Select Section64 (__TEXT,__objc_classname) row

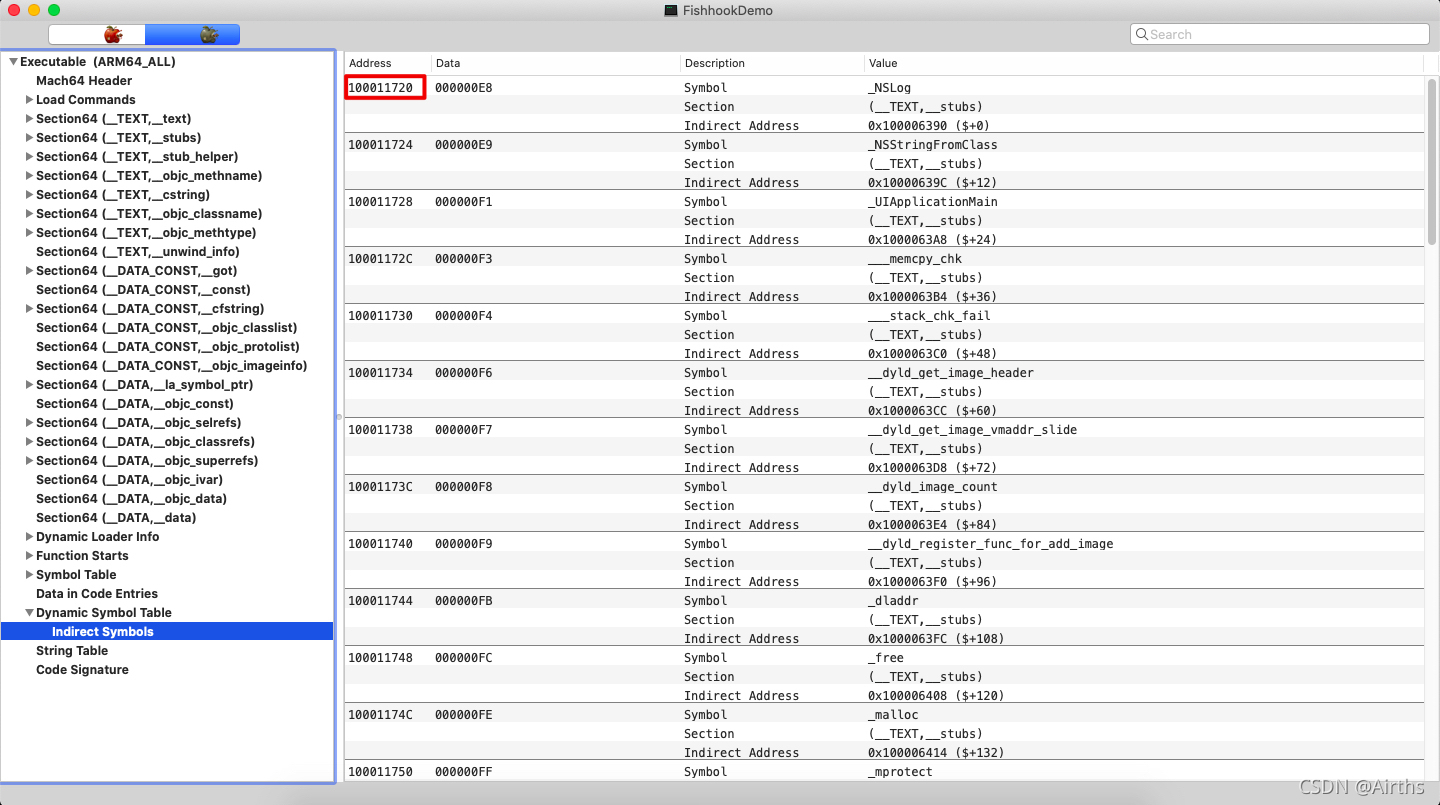[x=167, y=214]
